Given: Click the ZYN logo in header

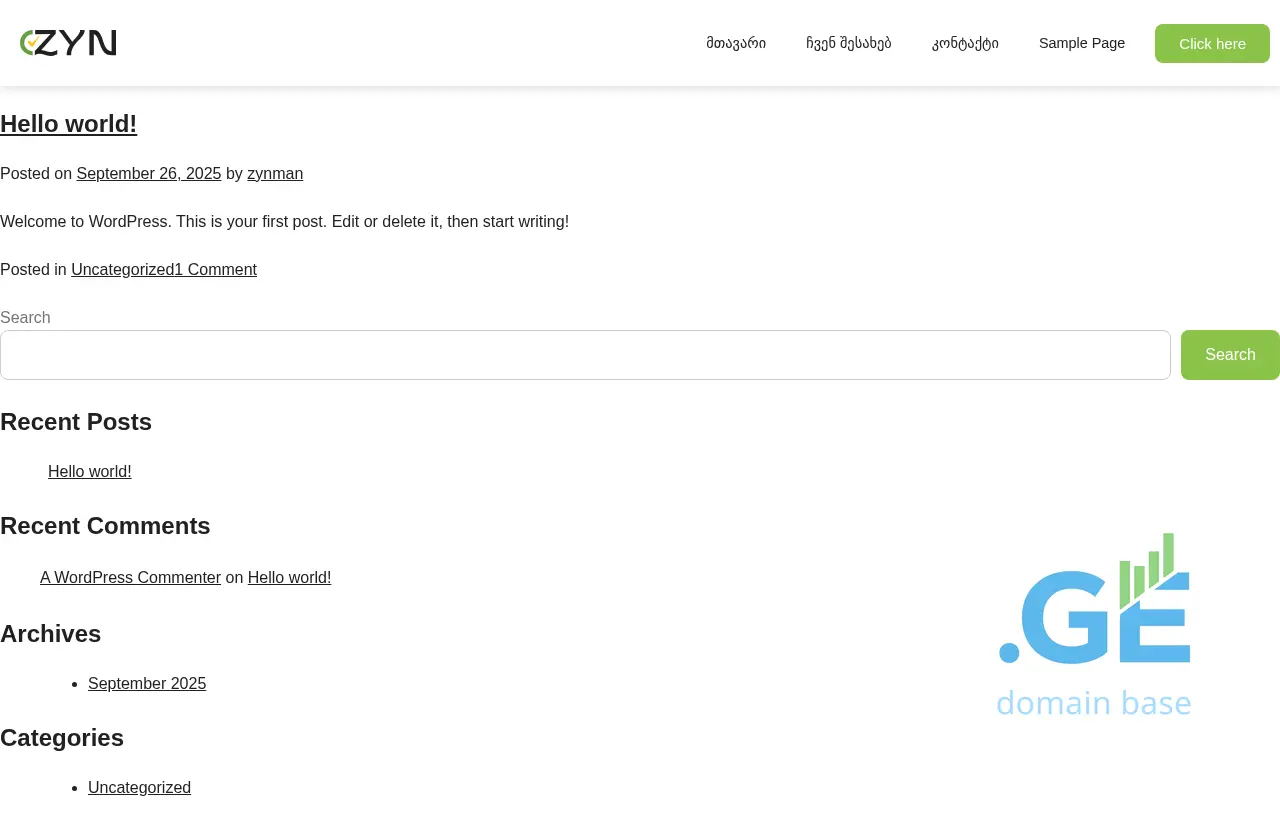Looking at the screenshot, I should pos(68,43).
